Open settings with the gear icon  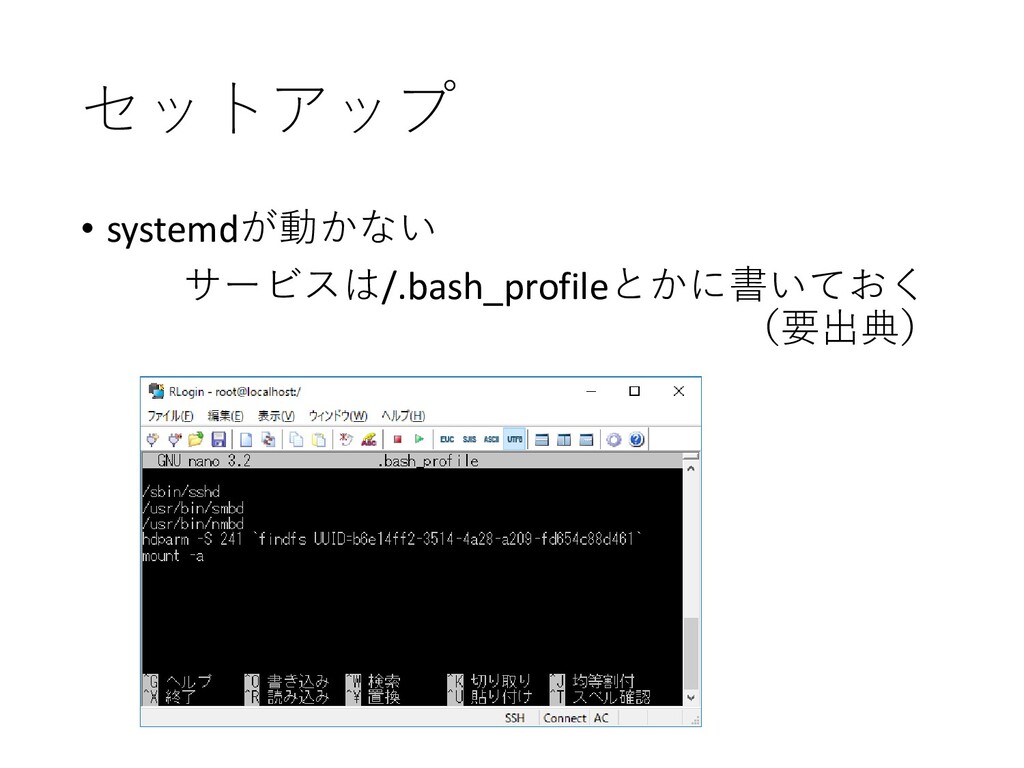click(613, 440)
